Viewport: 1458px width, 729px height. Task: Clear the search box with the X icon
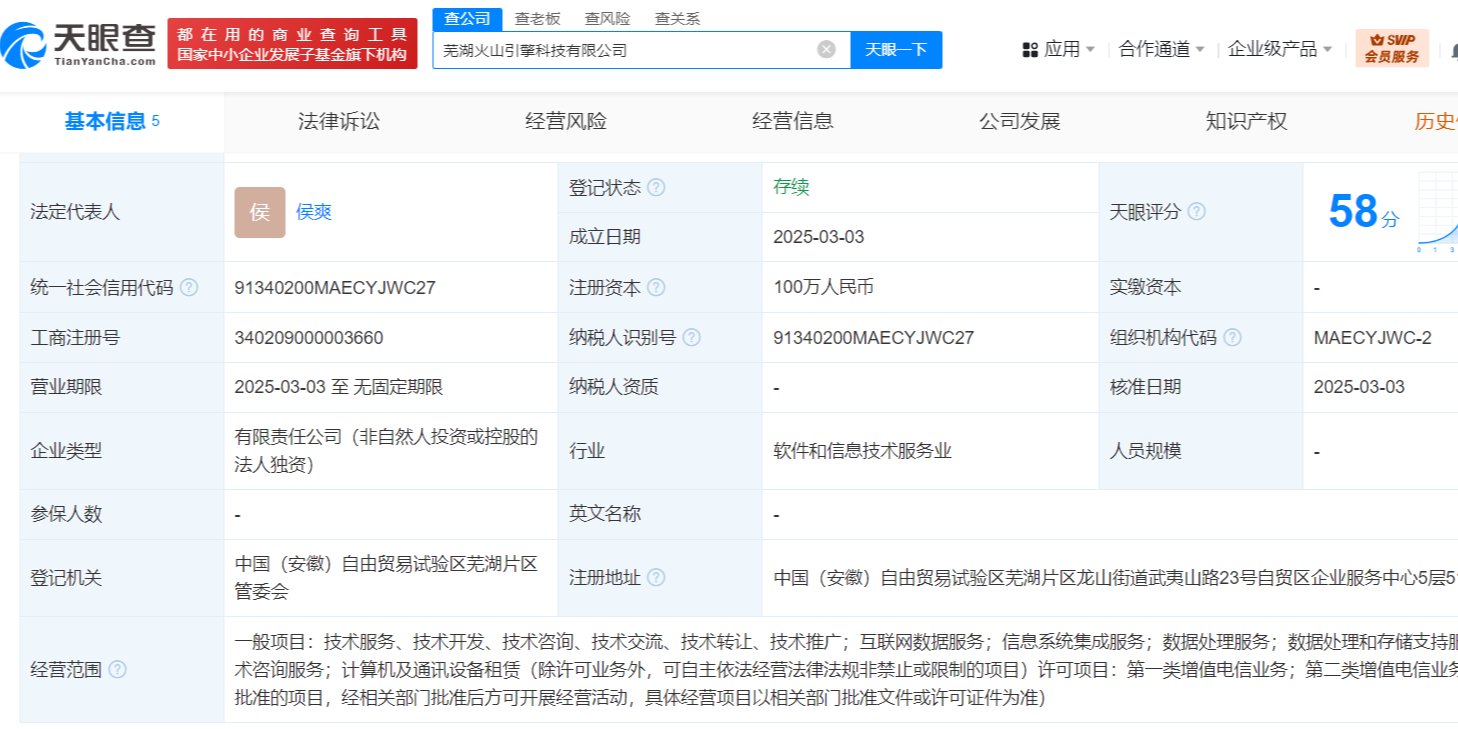click(825, 47)
